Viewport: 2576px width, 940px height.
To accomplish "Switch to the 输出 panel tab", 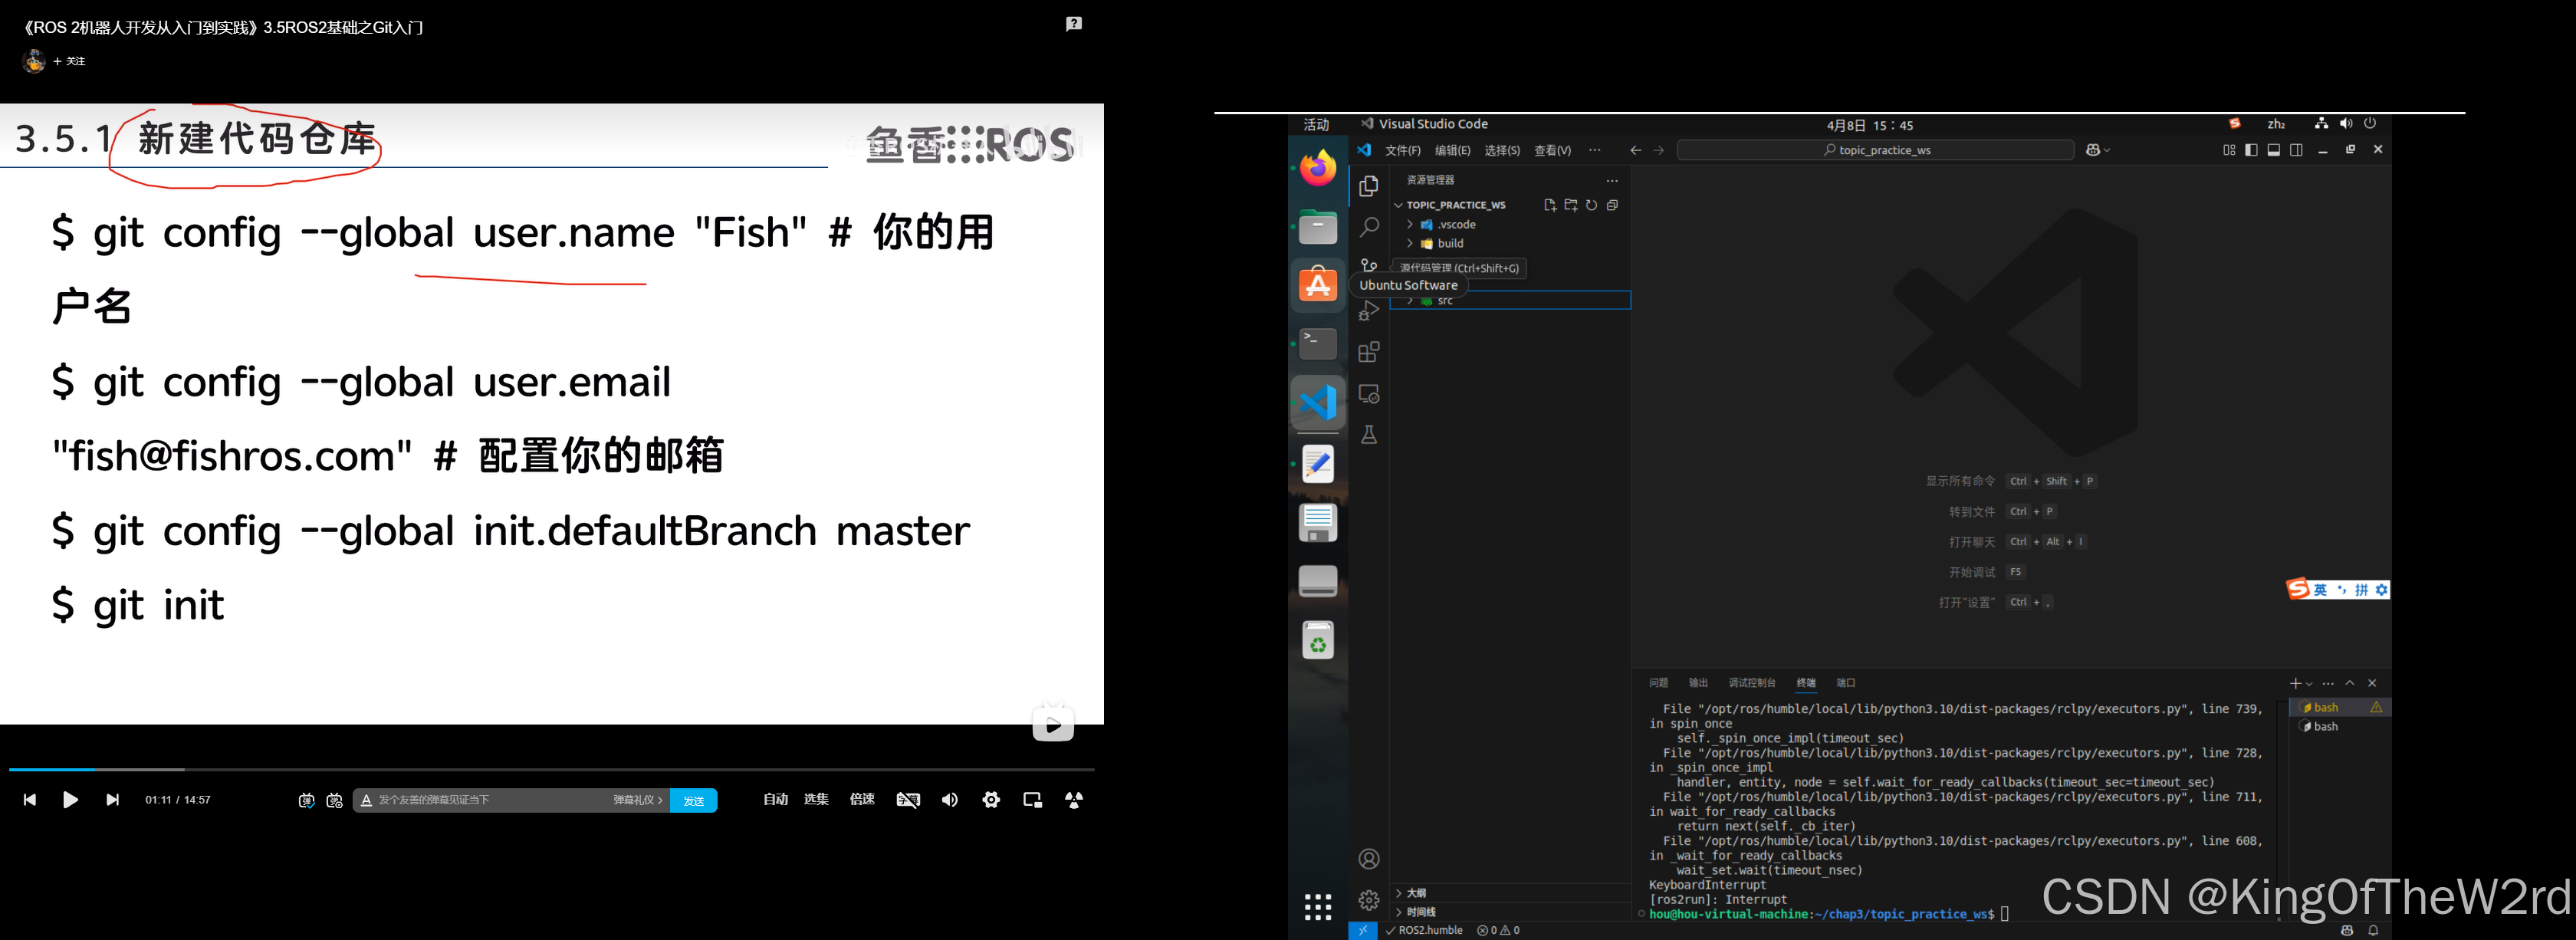I will [1698, 683].
